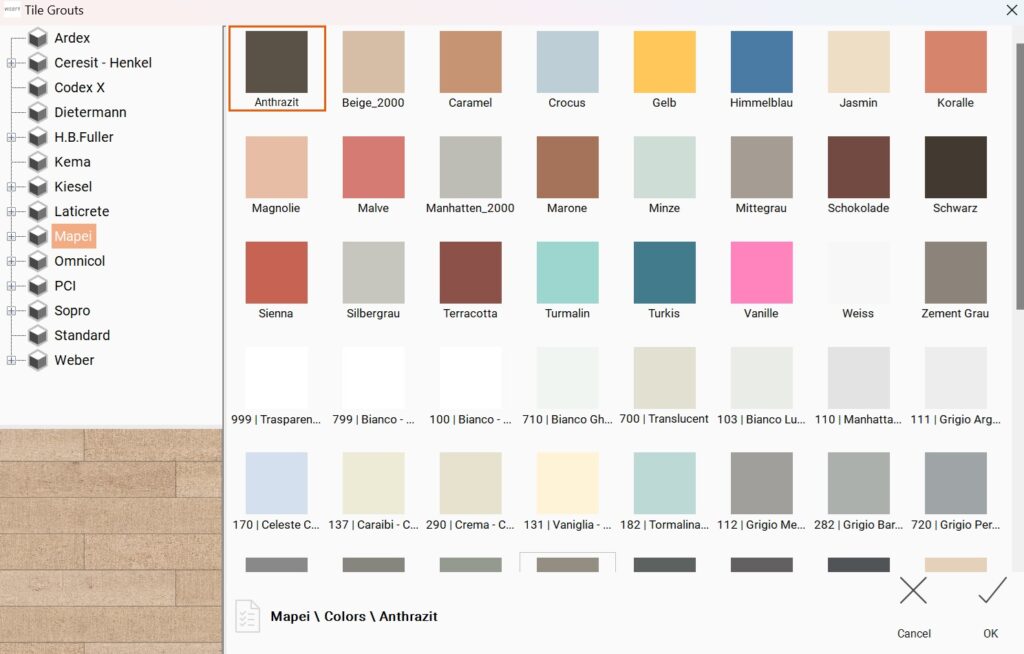Expand the H.B.Fuller tree node

(x=11, y=137)
